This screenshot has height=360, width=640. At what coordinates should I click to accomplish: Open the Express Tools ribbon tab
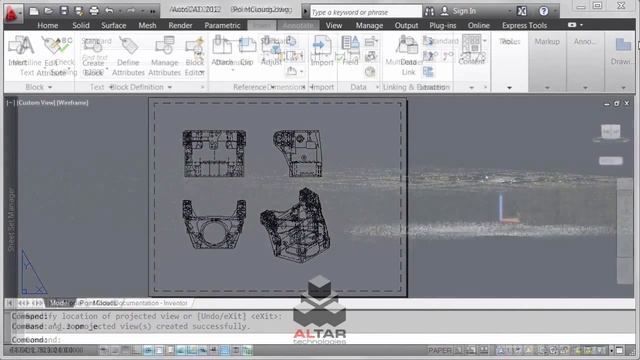tap(524, 25)
